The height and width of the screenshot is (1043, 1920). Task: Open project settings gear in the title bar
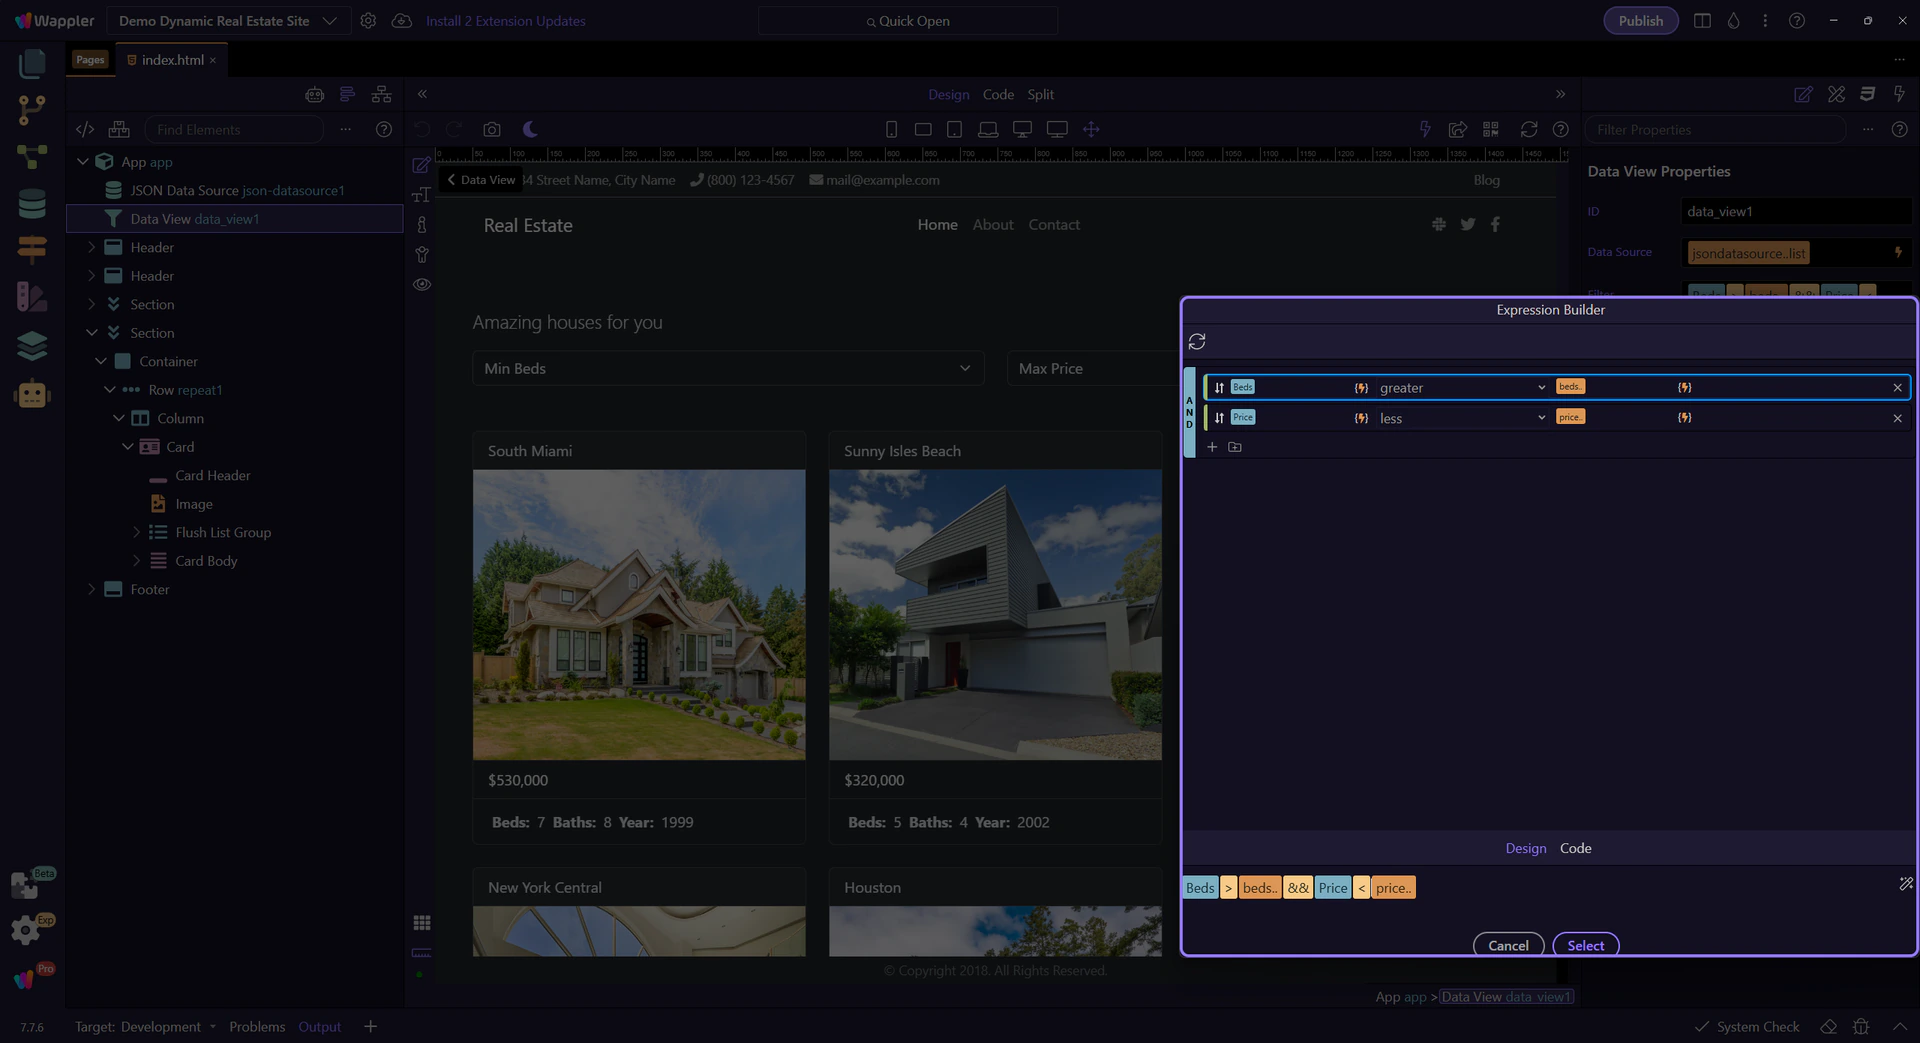point(368,21)
